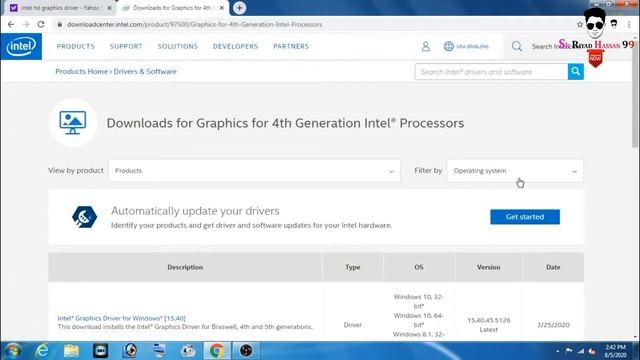Image resolution: width=640 pixels, height=360 pixels.
Task: Open the USA English region selector
Action: point(466,47)
